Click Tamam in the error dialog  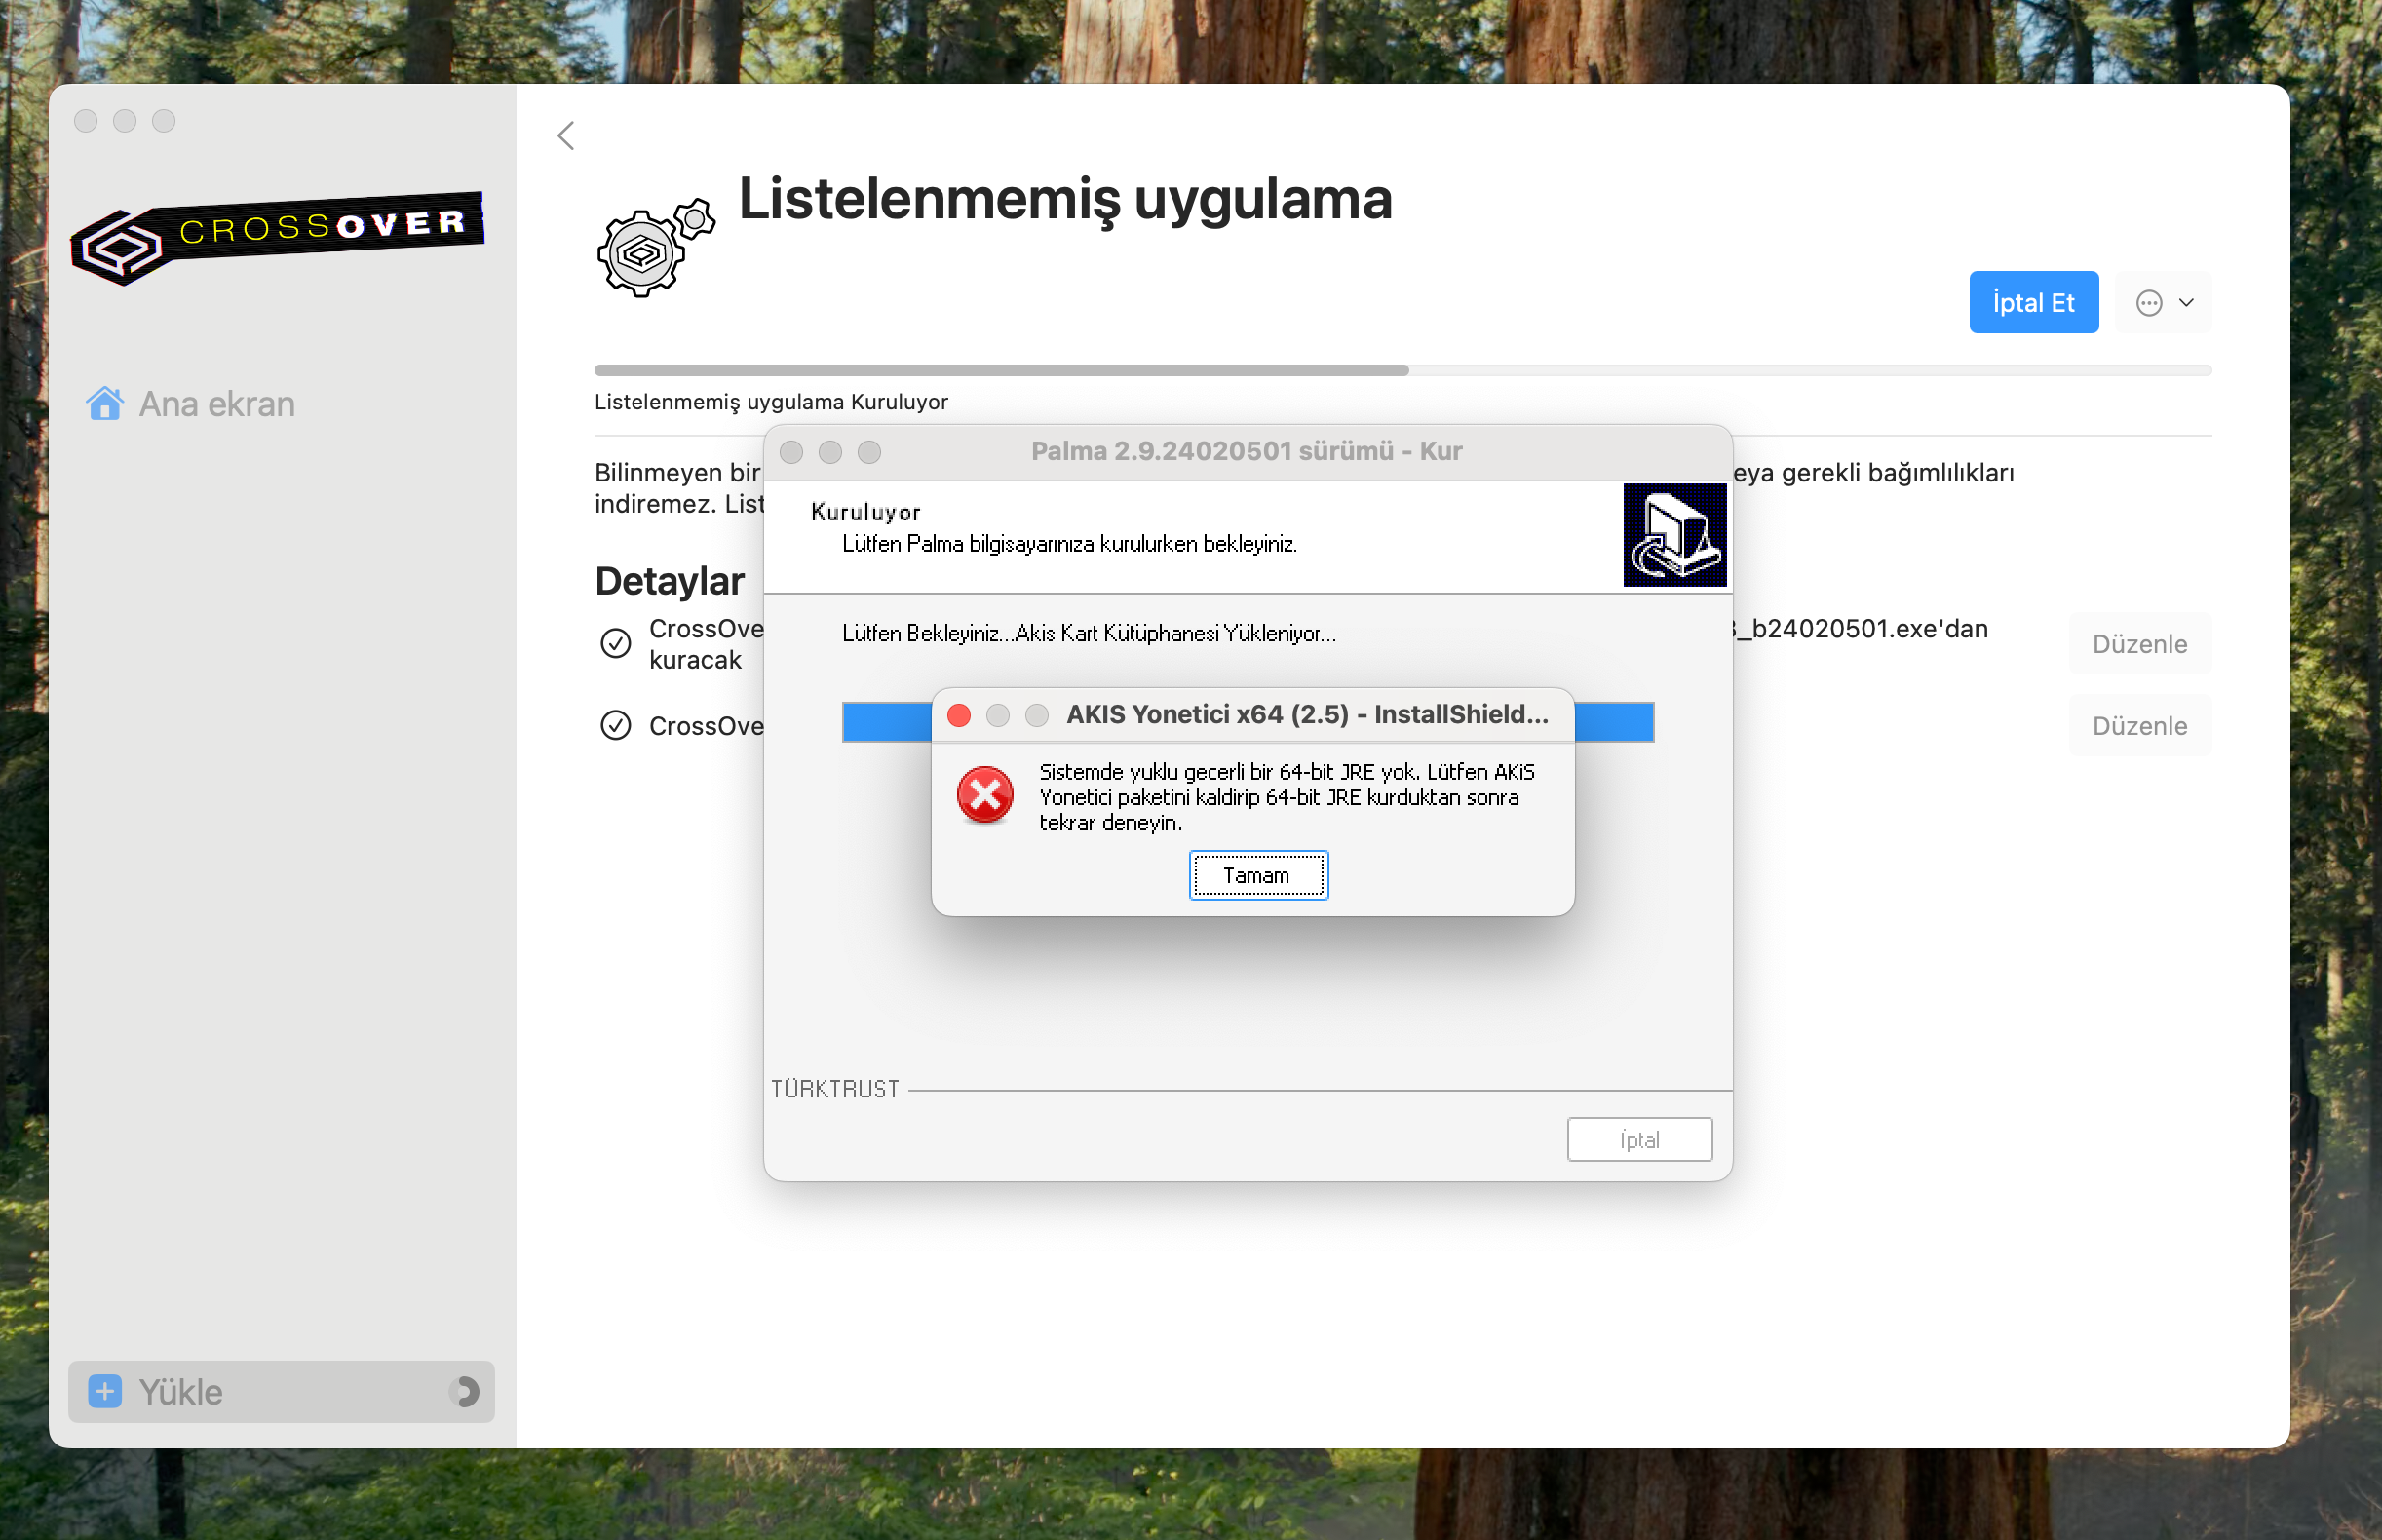[x=1258, y=875]
